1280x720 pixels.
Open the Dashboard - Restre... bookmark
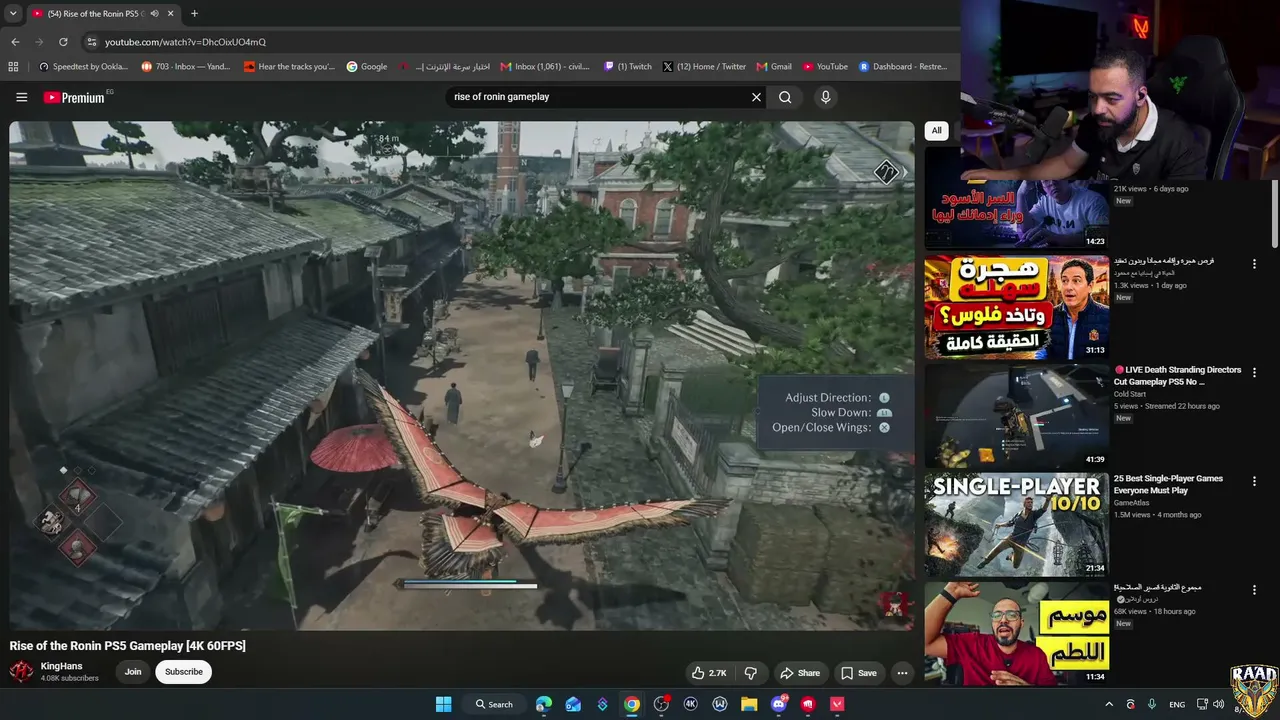coord(902,67)
